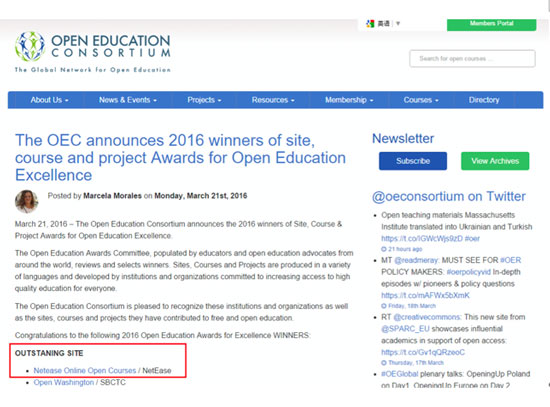The width and height of the screenshot is (550, 407).
Task: Click the Google Translate language icon
Action: click(x=370, y=24)
